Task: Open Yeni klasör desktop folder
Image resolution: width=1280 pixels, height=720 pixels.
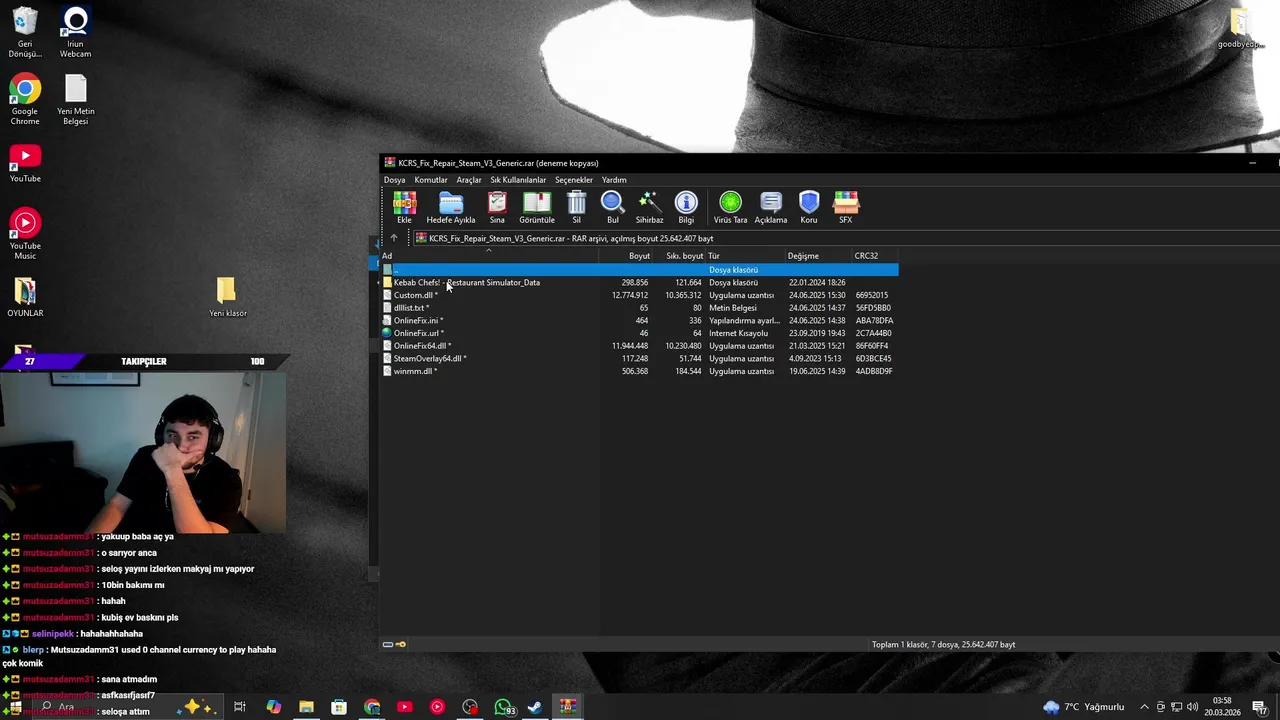Action: (x=227, y=297)
